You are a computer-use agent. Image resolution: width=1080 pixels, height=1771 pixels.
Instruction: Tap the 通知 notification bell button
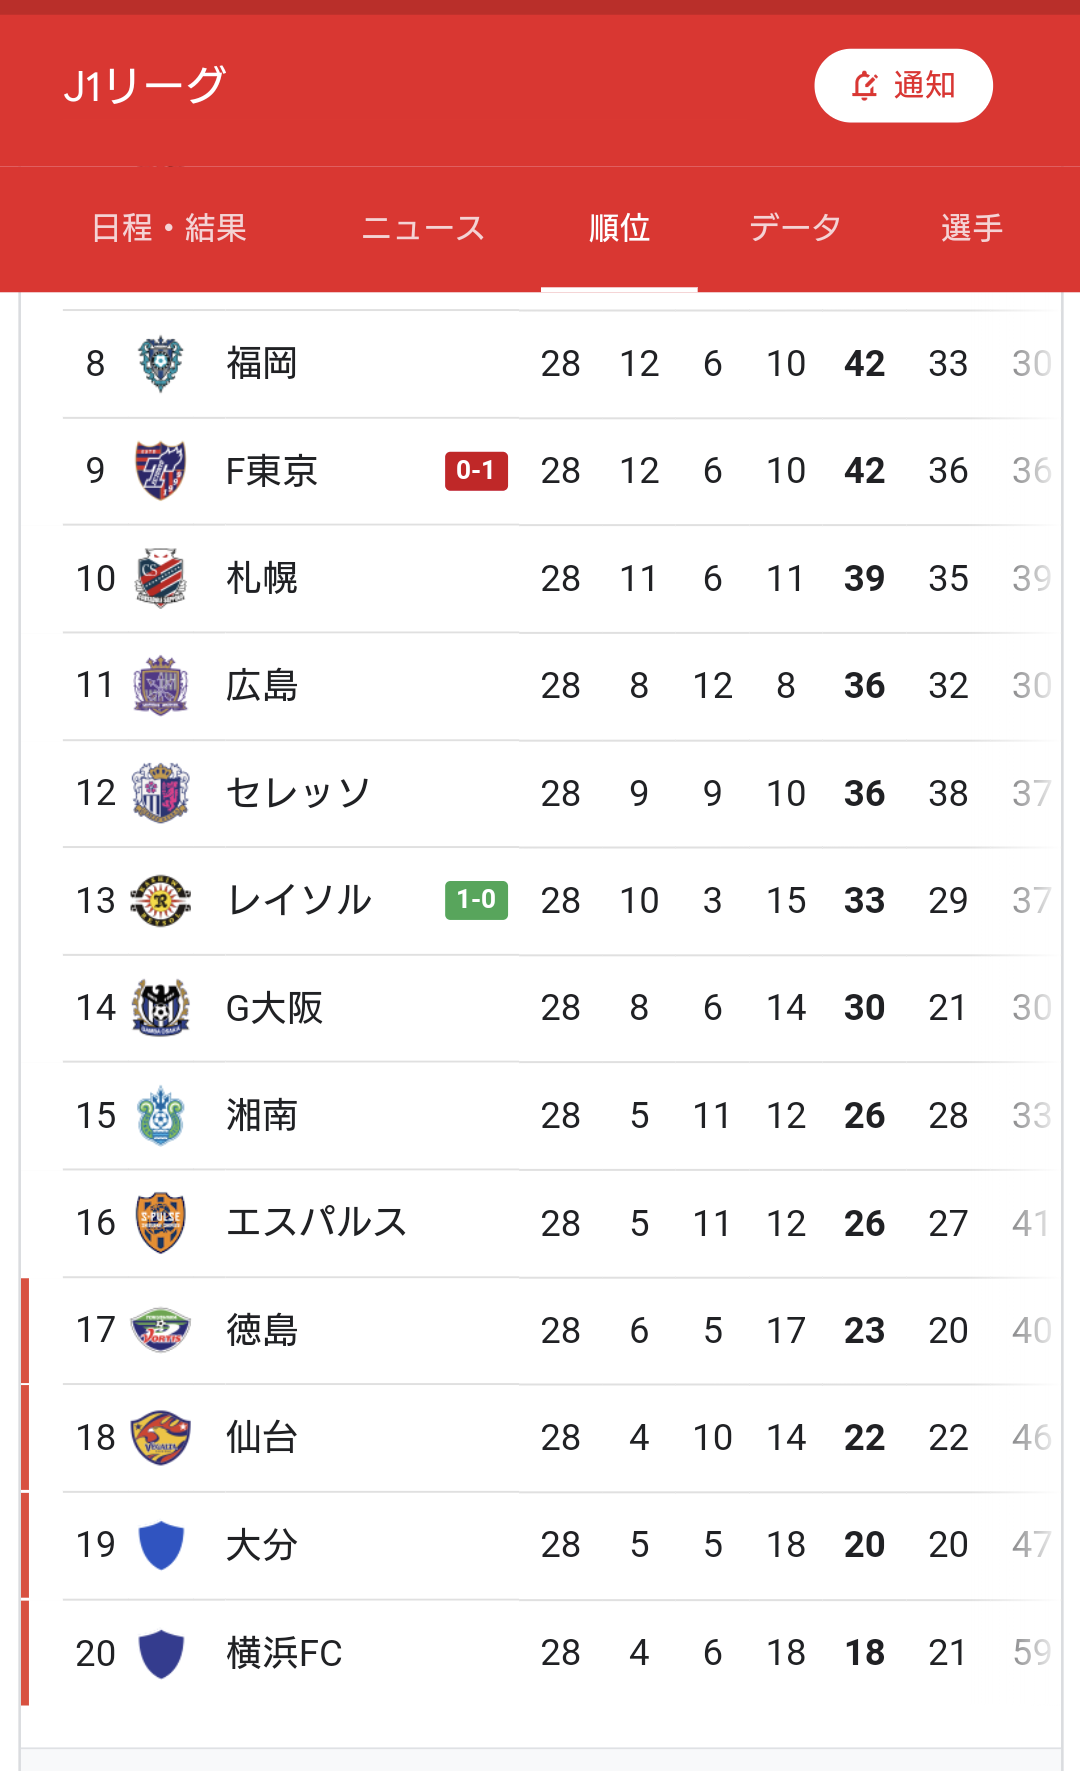903,86
